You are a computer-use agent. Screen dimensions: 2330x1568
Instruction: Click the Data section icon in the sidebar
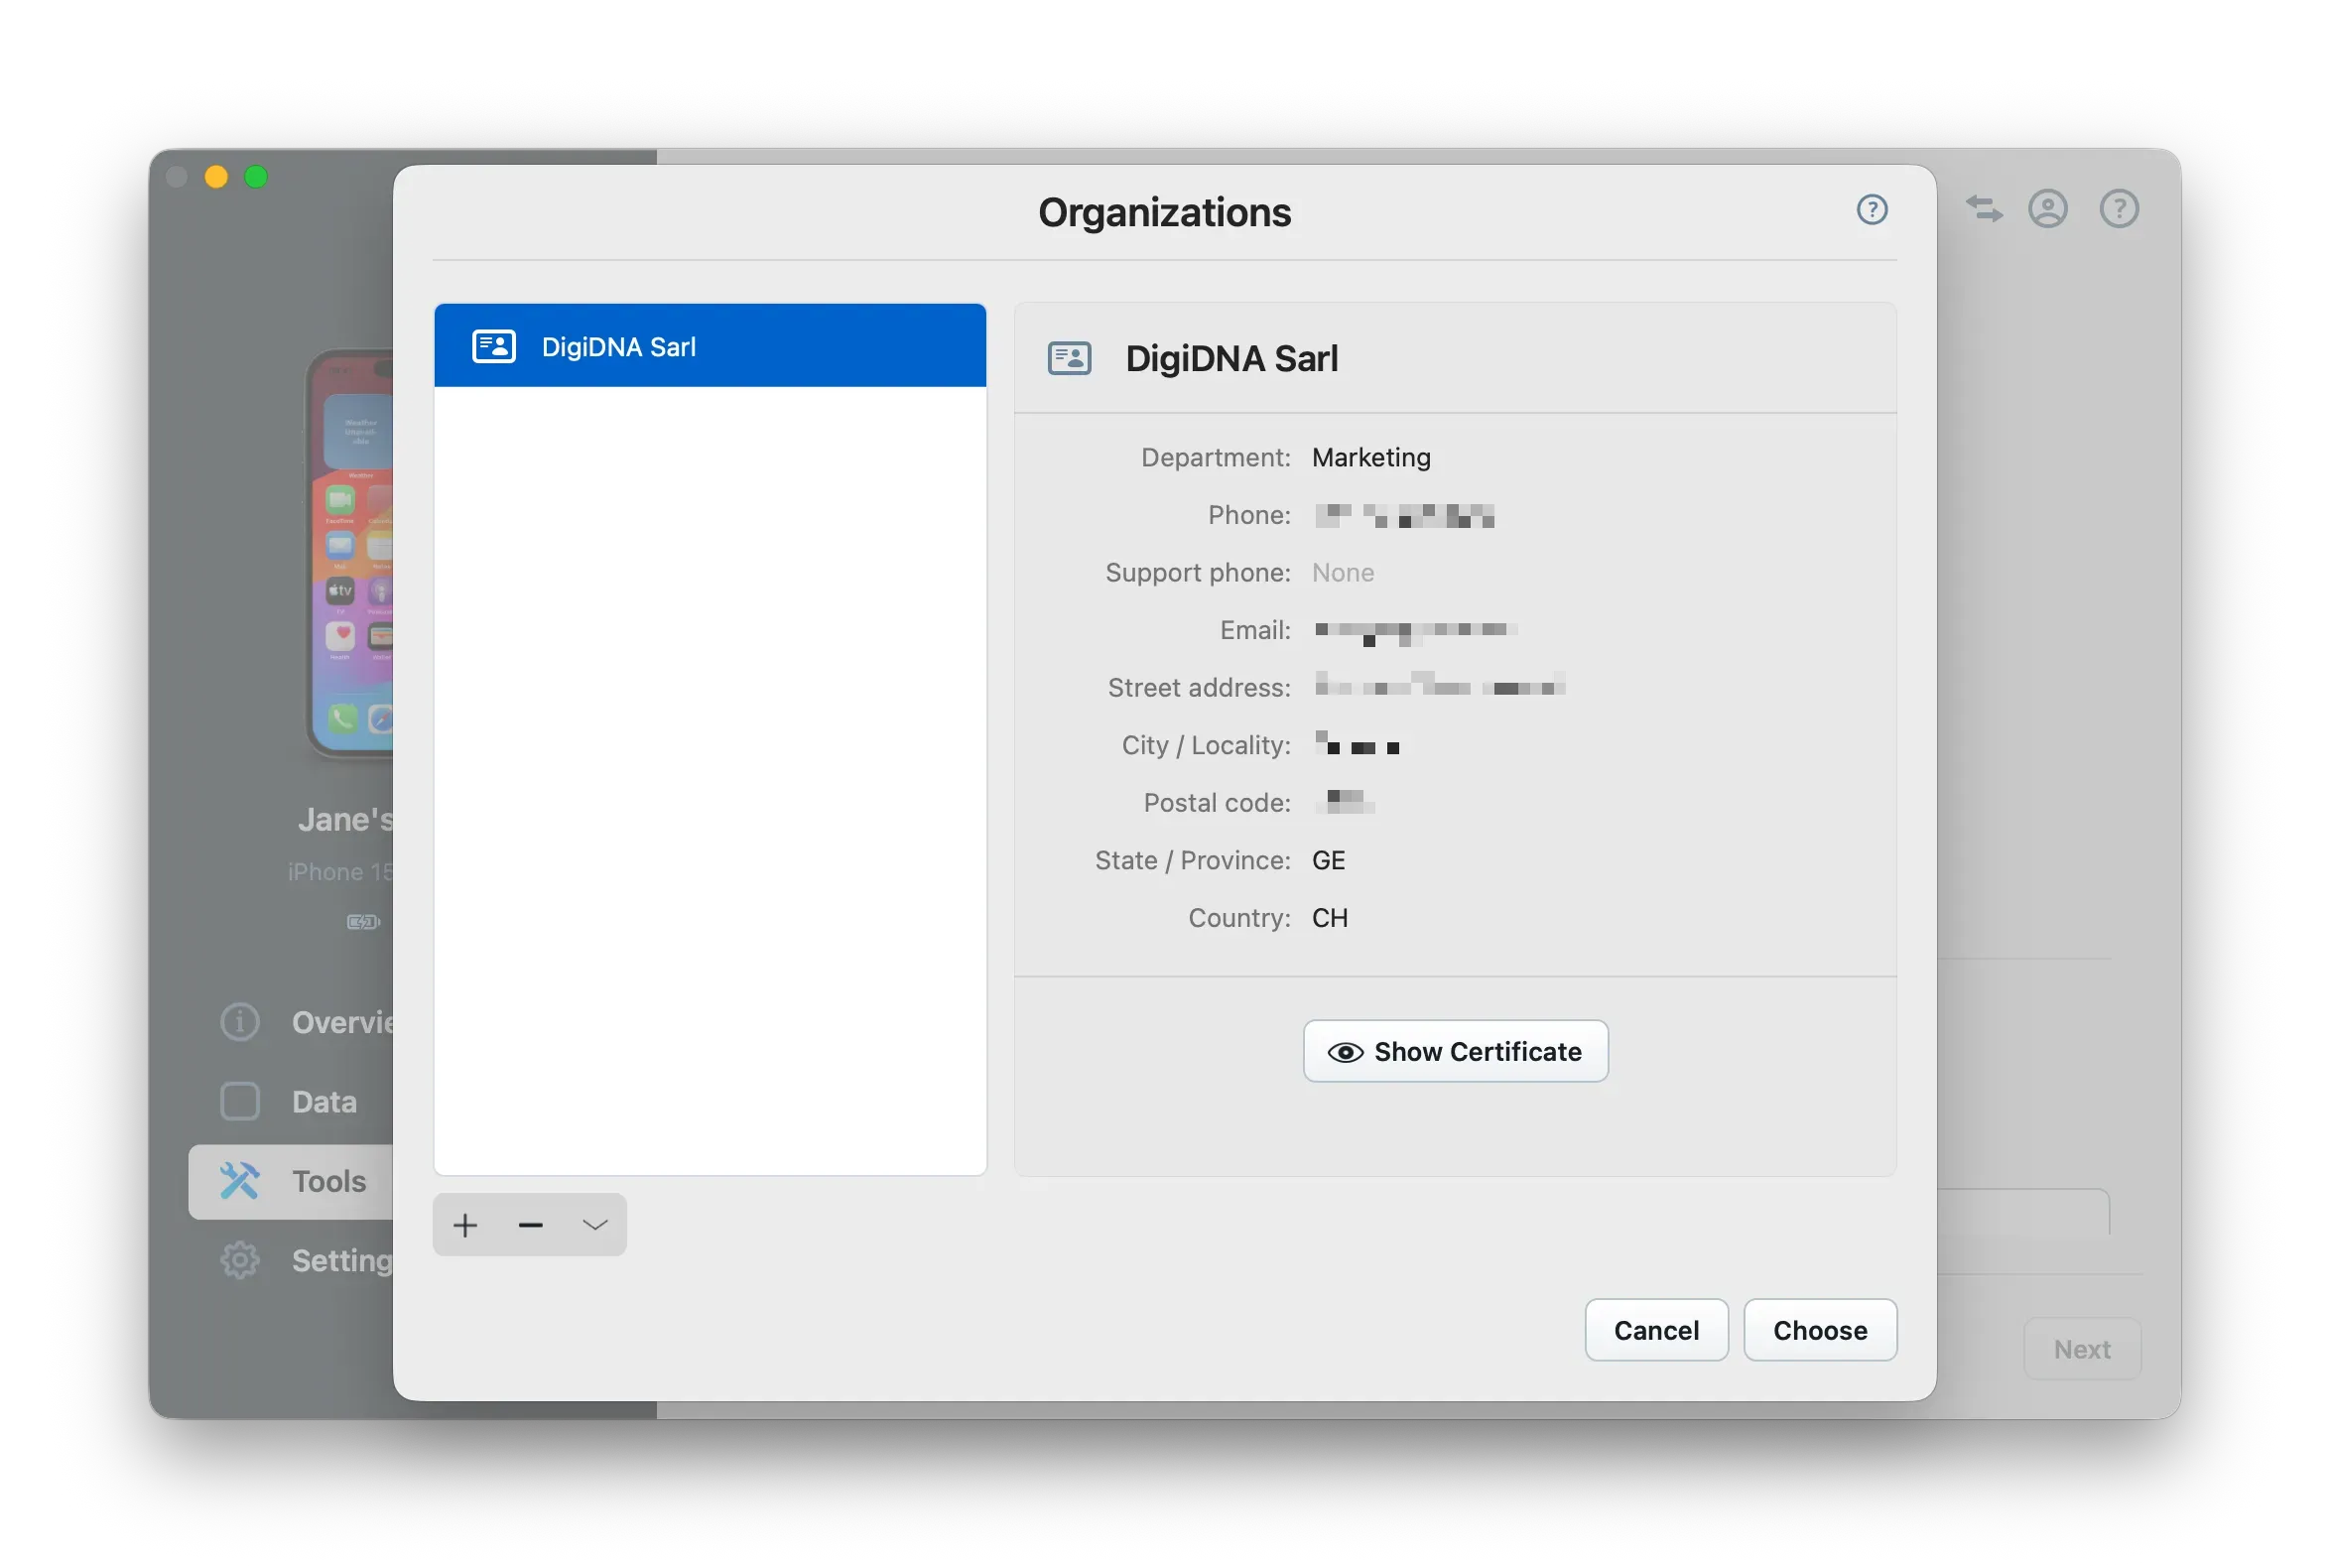[239, 1101]
